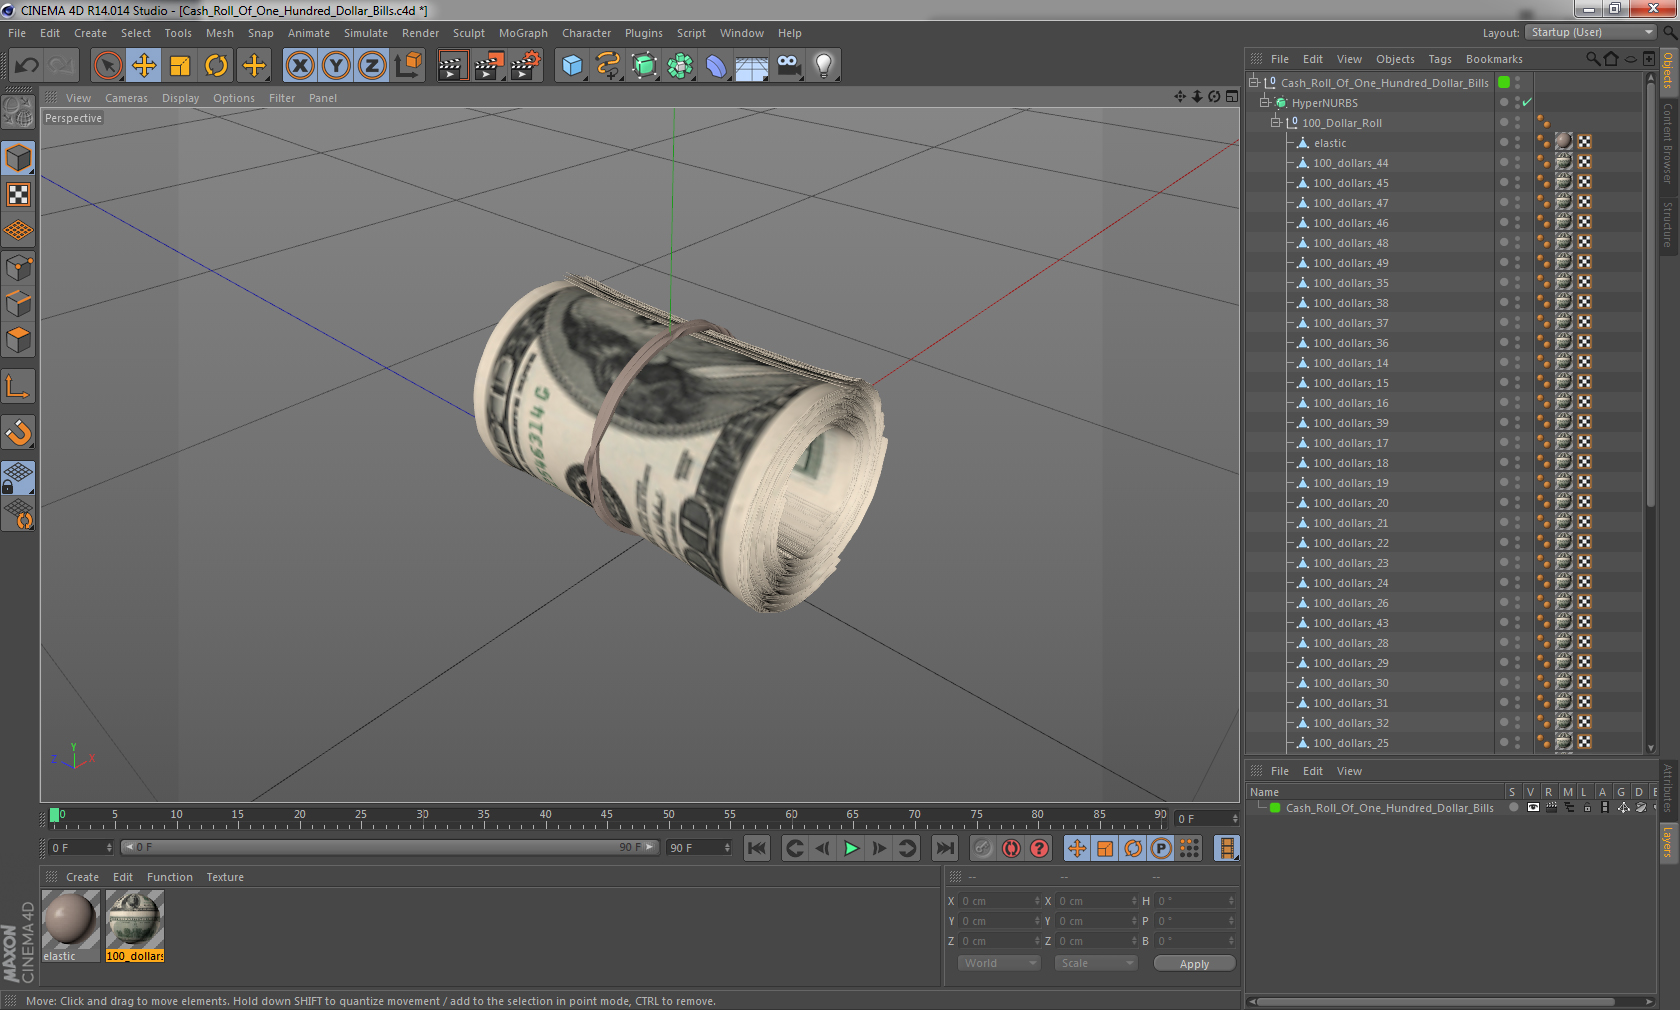Open the Object Manager Tags menu
Viewport: 1680px width, 1010px height.
pos(1439,59)
